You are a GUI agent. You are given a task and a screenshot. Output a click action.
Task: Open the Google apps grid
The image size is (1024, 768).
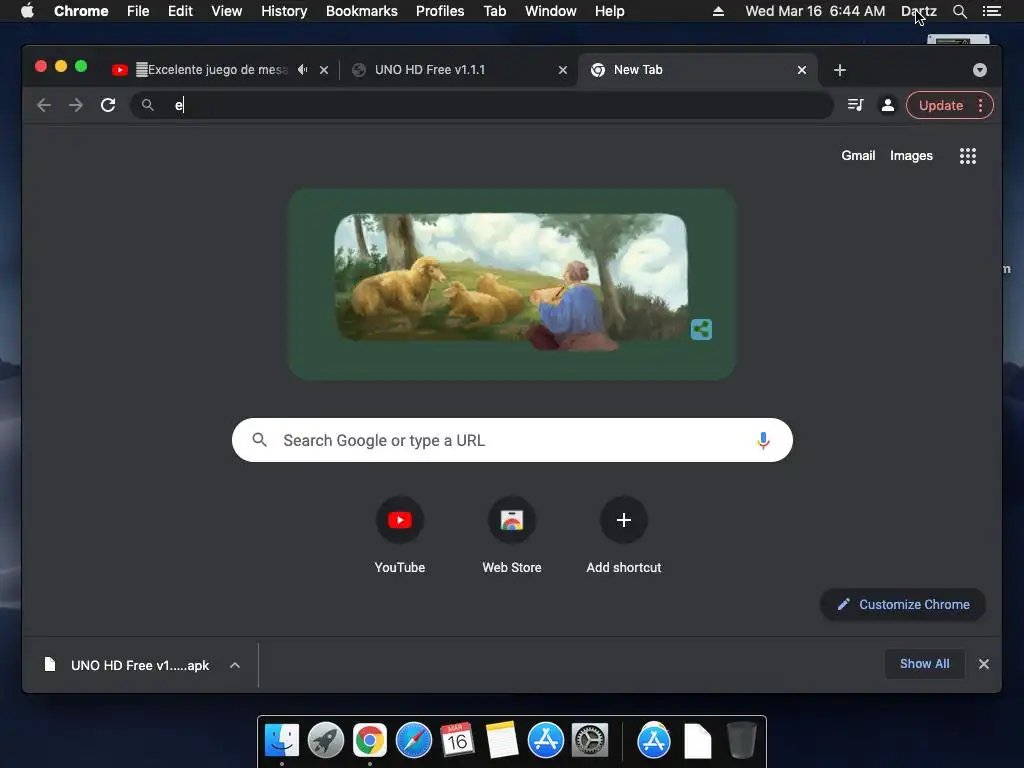968,155
